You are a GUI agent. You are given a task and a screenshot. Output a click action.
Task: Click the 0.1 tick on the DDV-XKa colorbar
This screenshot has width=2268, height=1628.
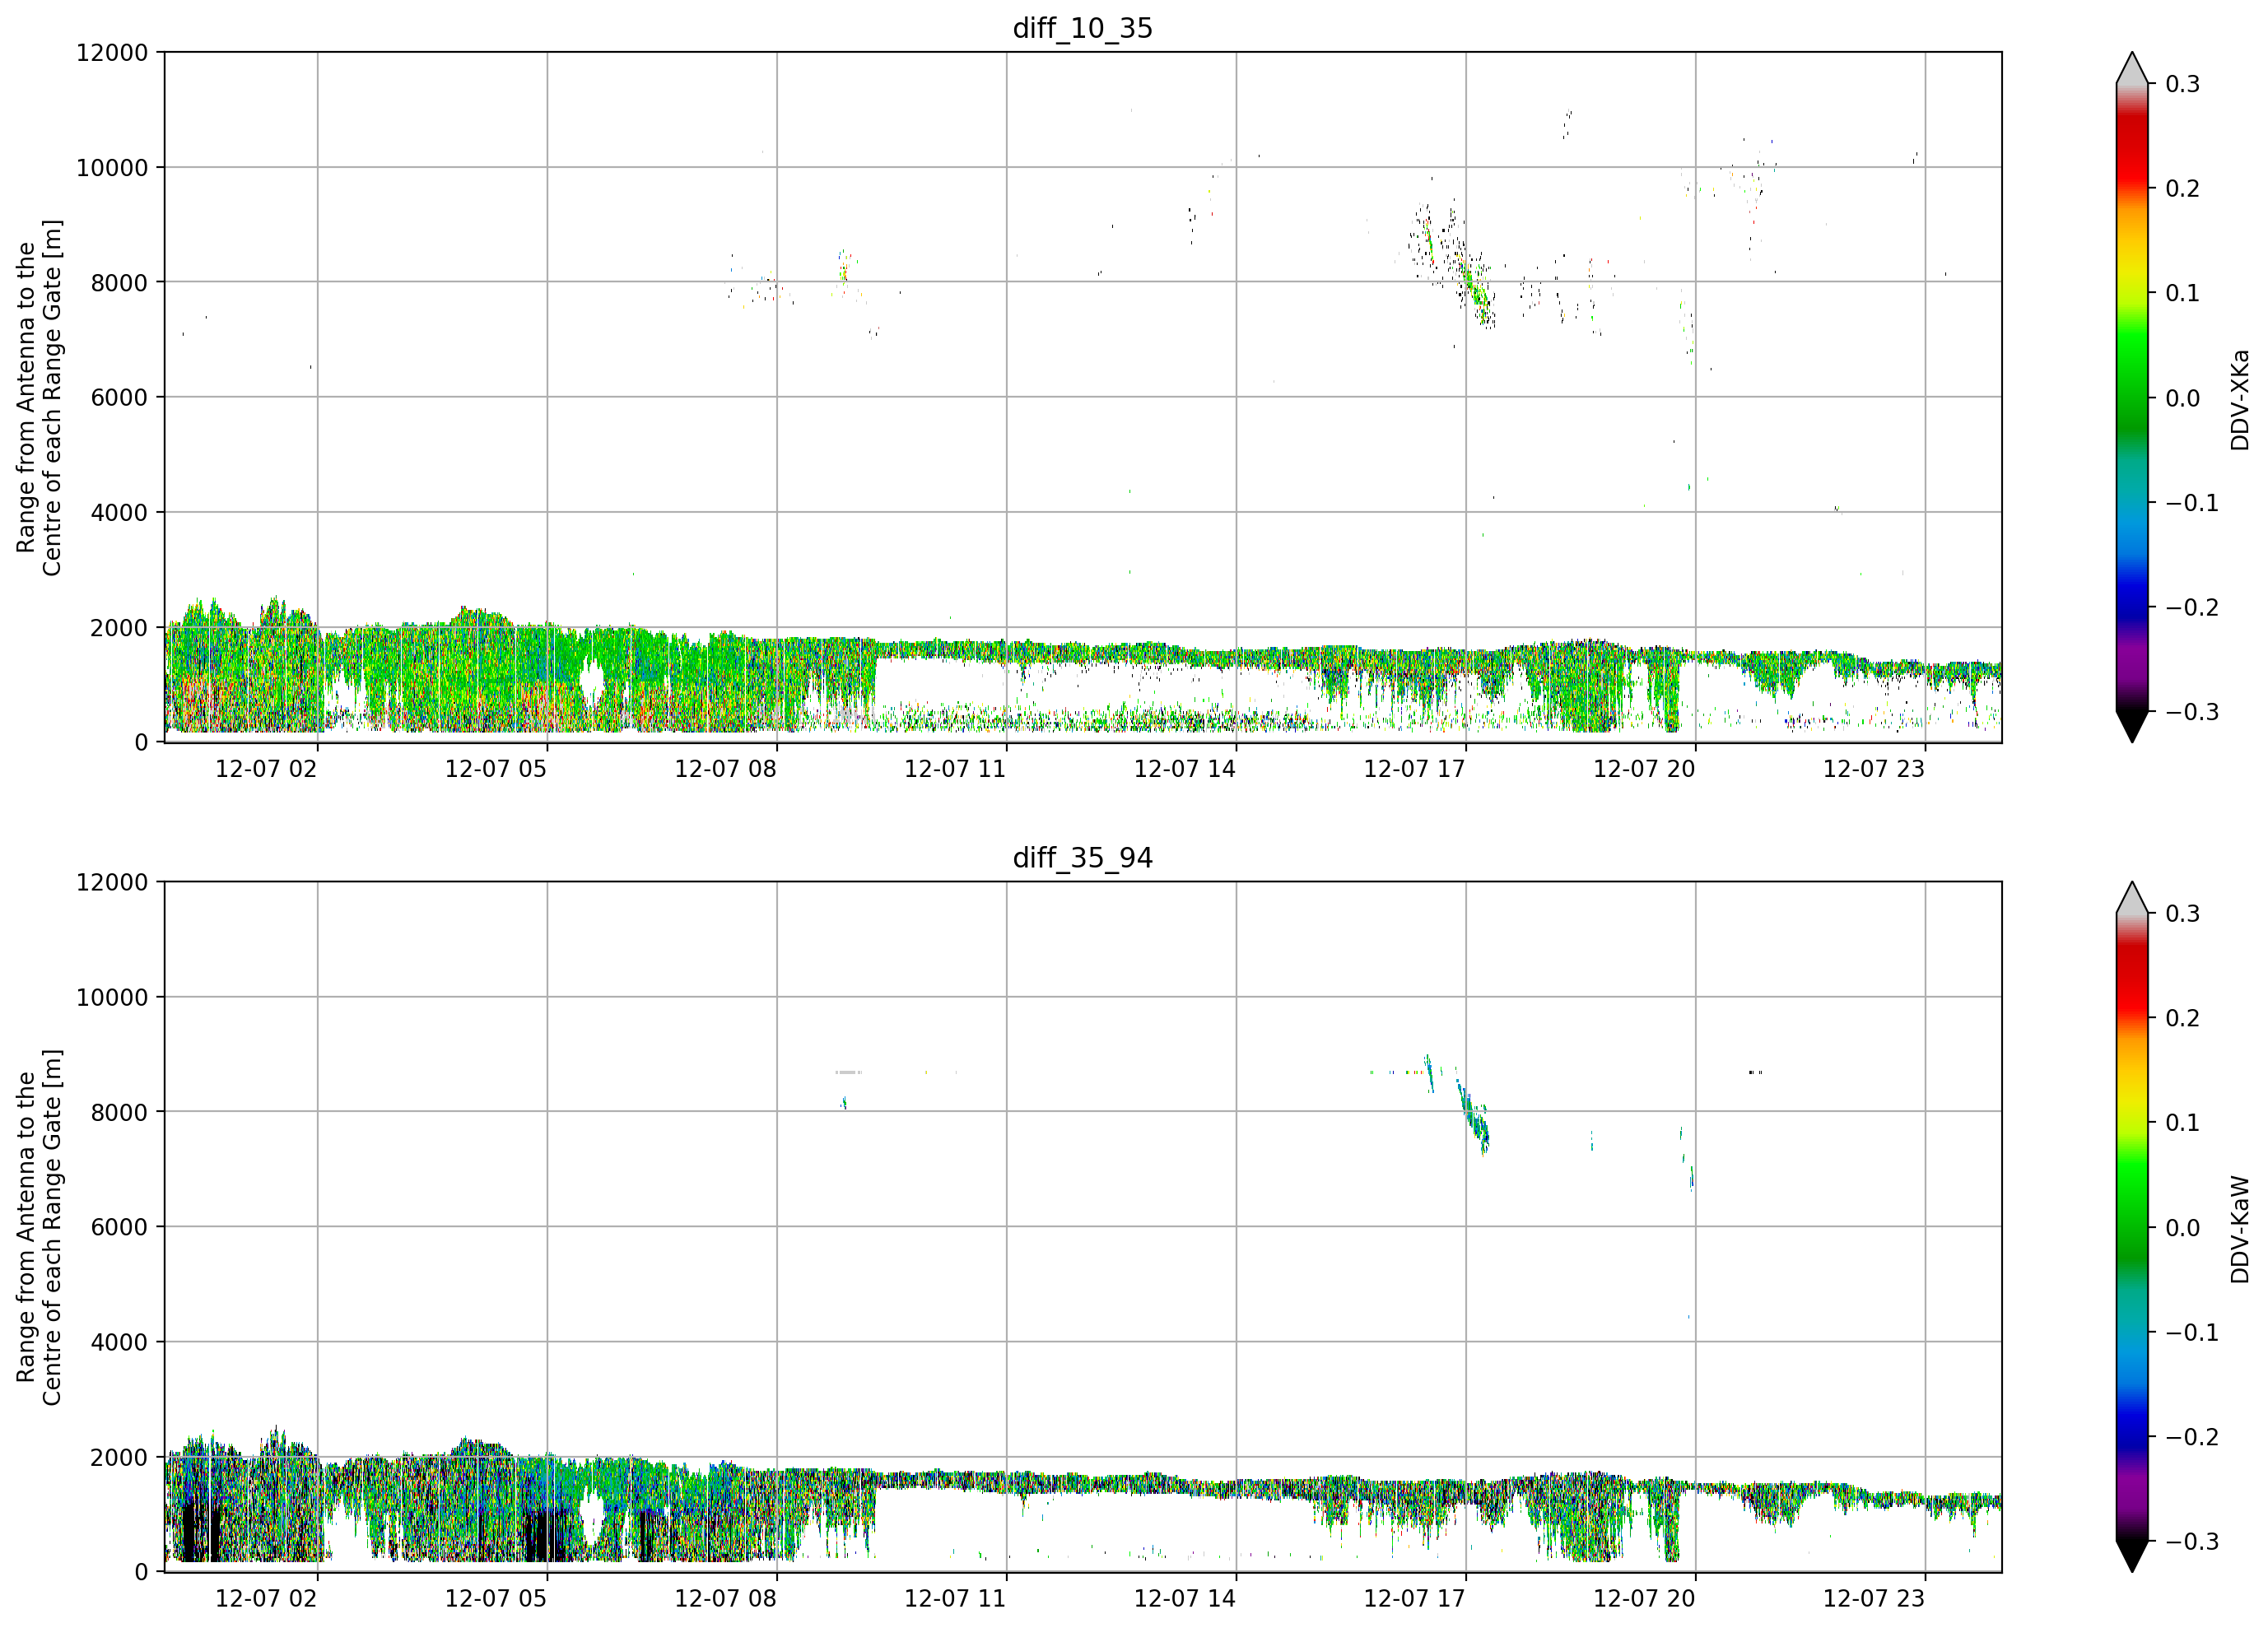2182,293
